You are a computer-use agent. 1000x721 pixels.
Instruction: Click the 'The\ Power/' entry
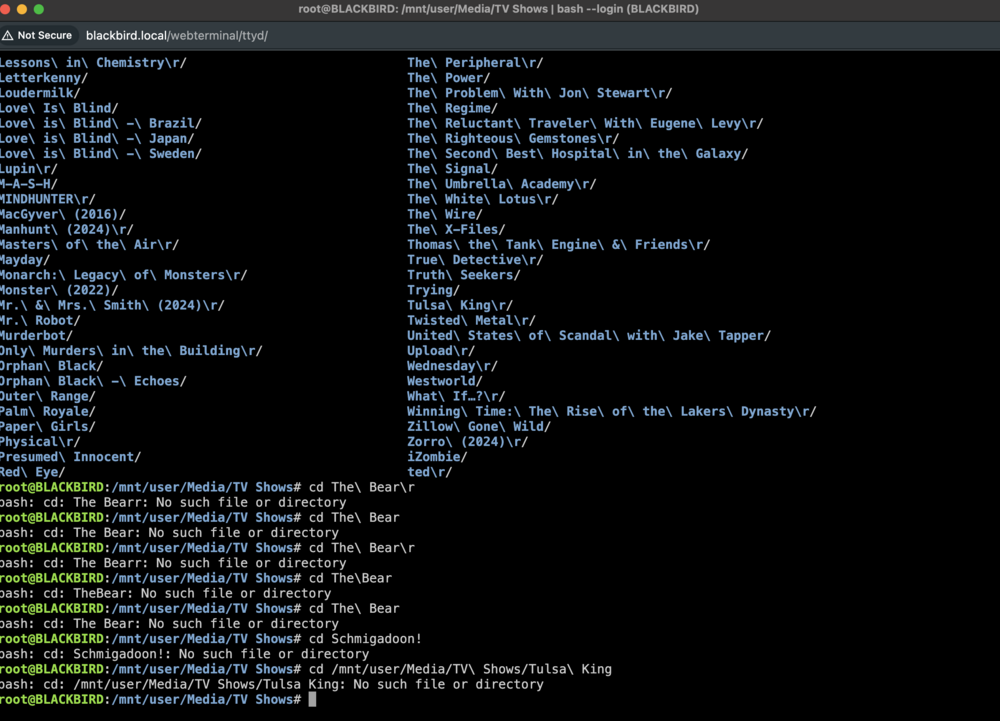449,78
